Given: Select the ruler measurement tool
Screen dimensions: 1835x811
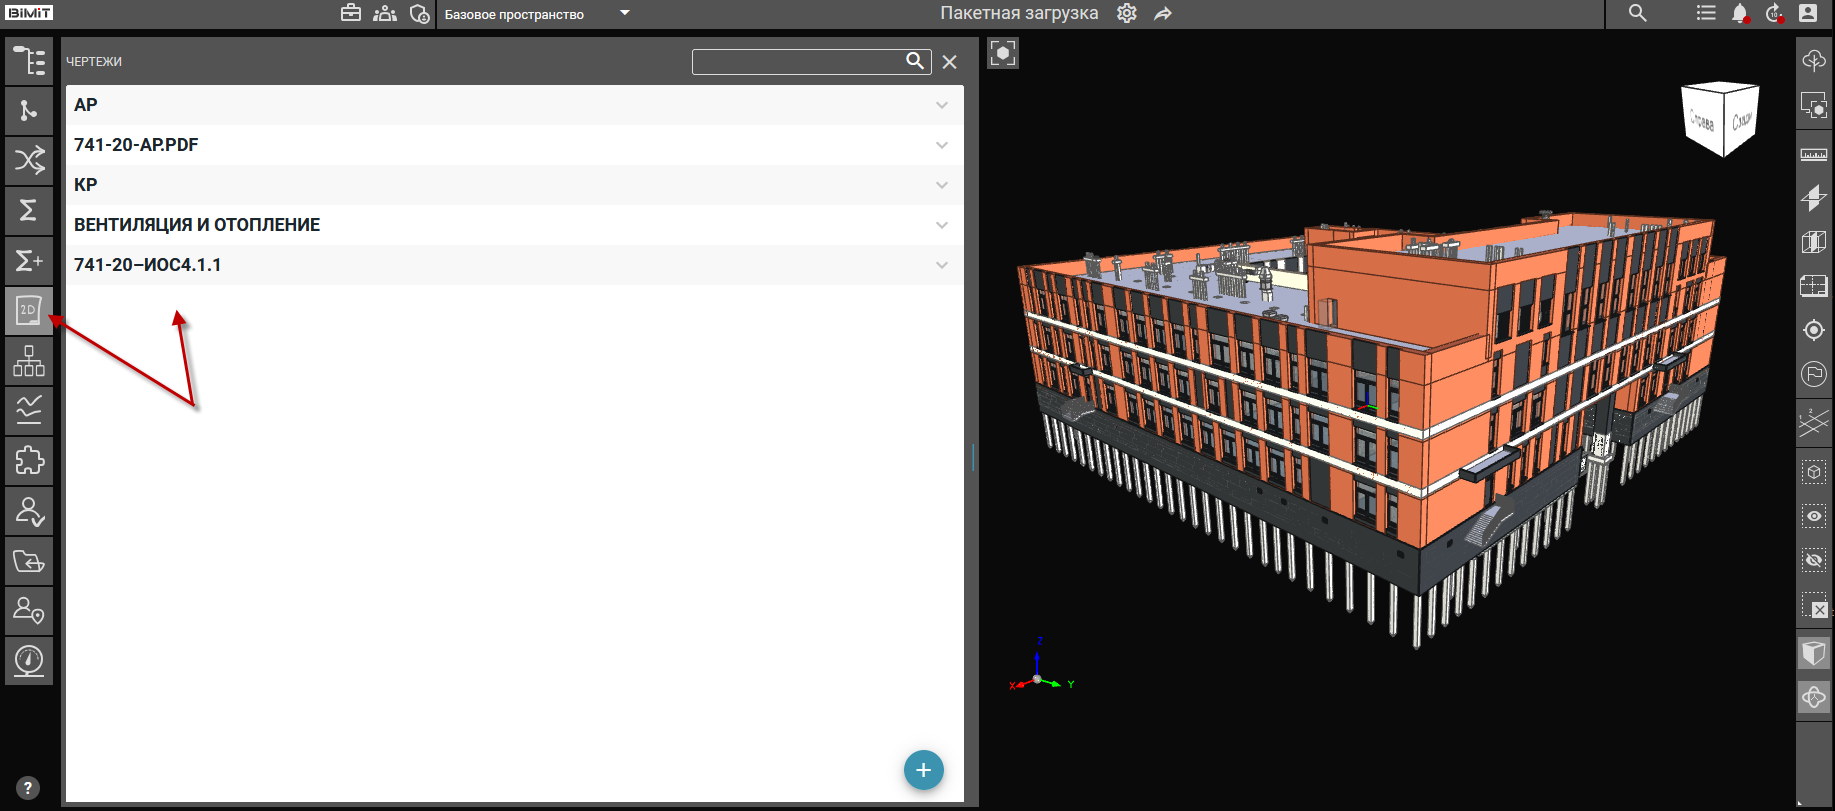Looking at the screenshot, I should (1813, 154).
